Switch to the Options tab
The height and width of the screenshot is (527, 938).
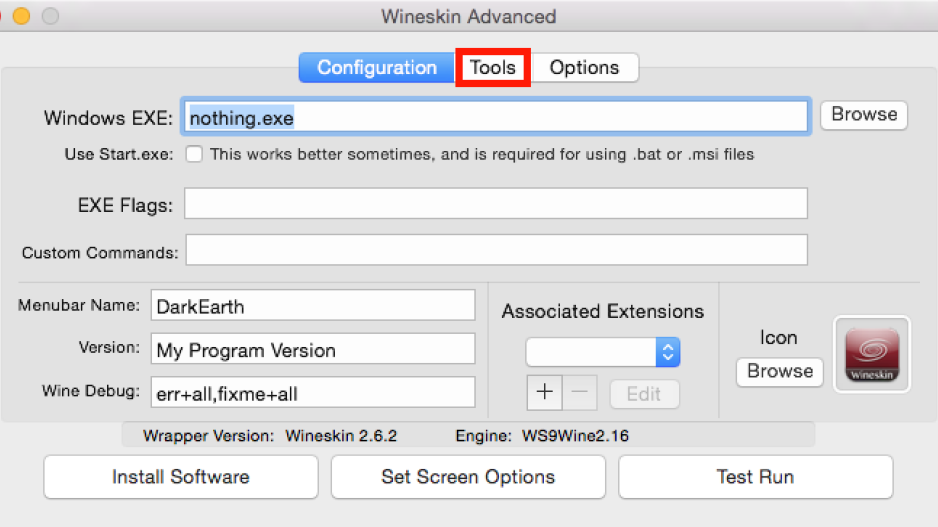tap(584, 68)
